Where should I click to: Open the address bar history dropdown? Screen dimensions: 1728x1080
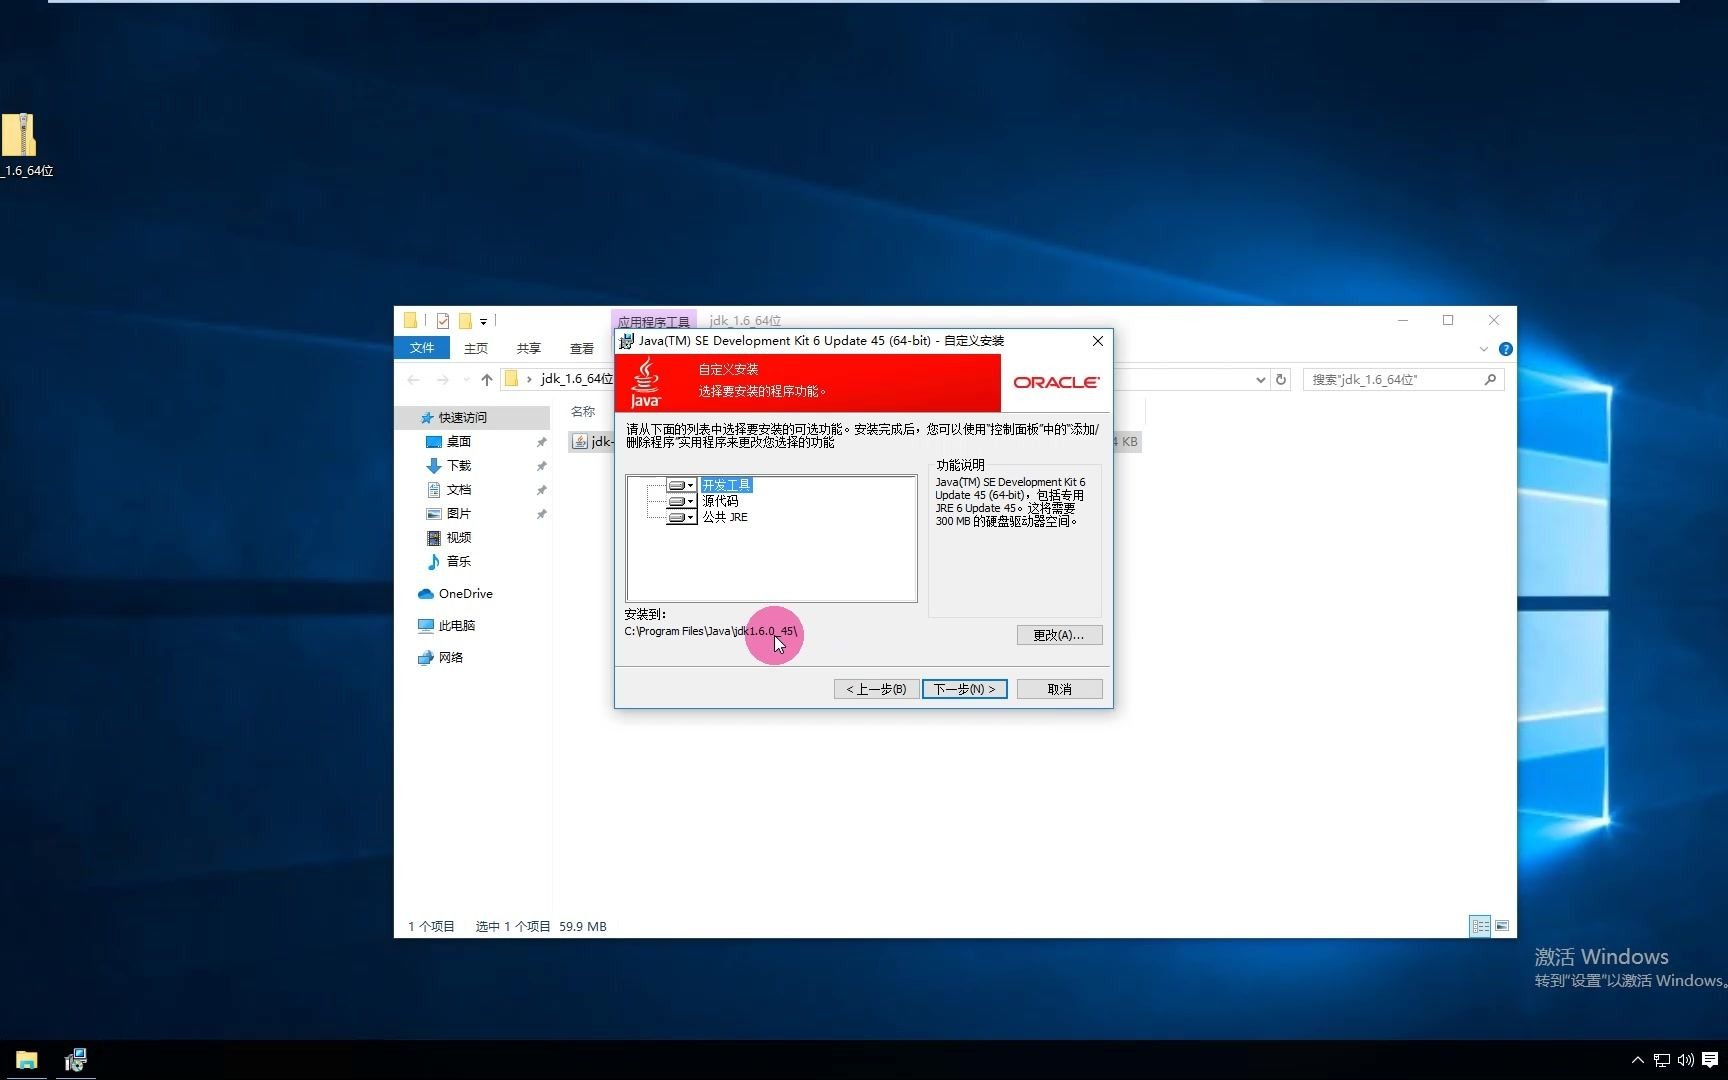[x=1260, y=380]
